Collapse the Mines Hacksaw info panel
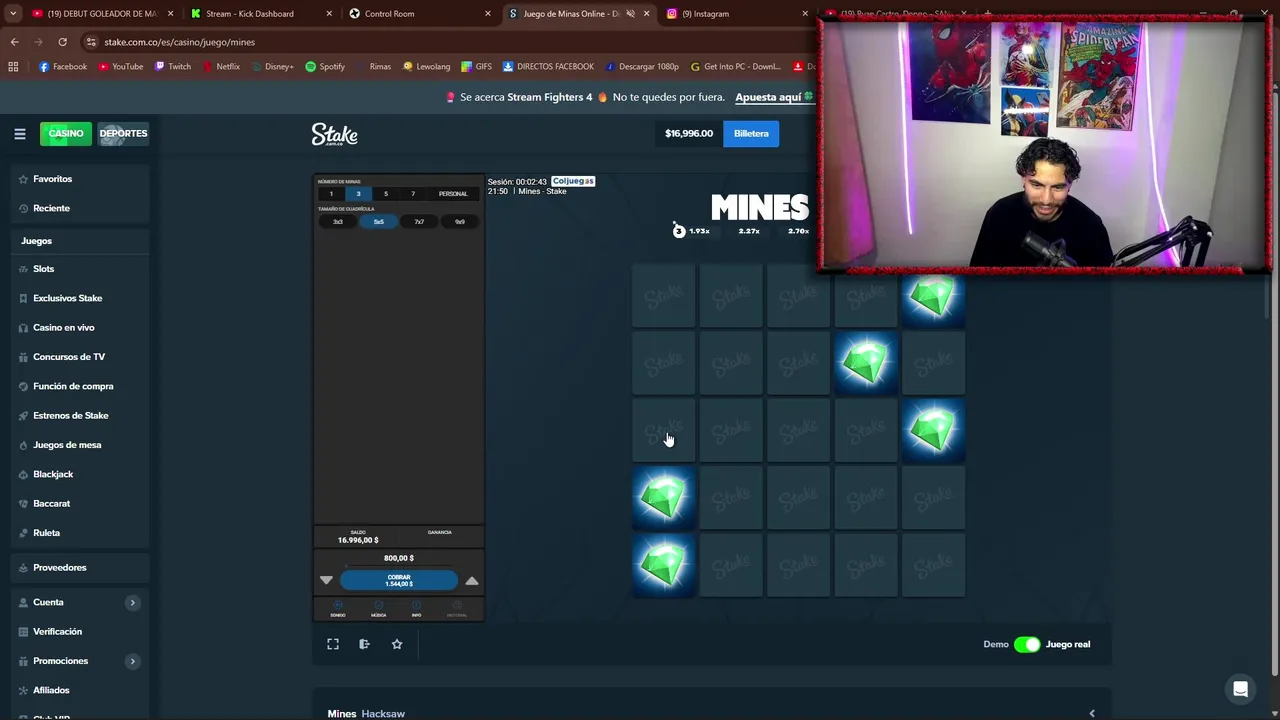The width and height of the screenshot is (1280, 720). [x=1091, y=713]
